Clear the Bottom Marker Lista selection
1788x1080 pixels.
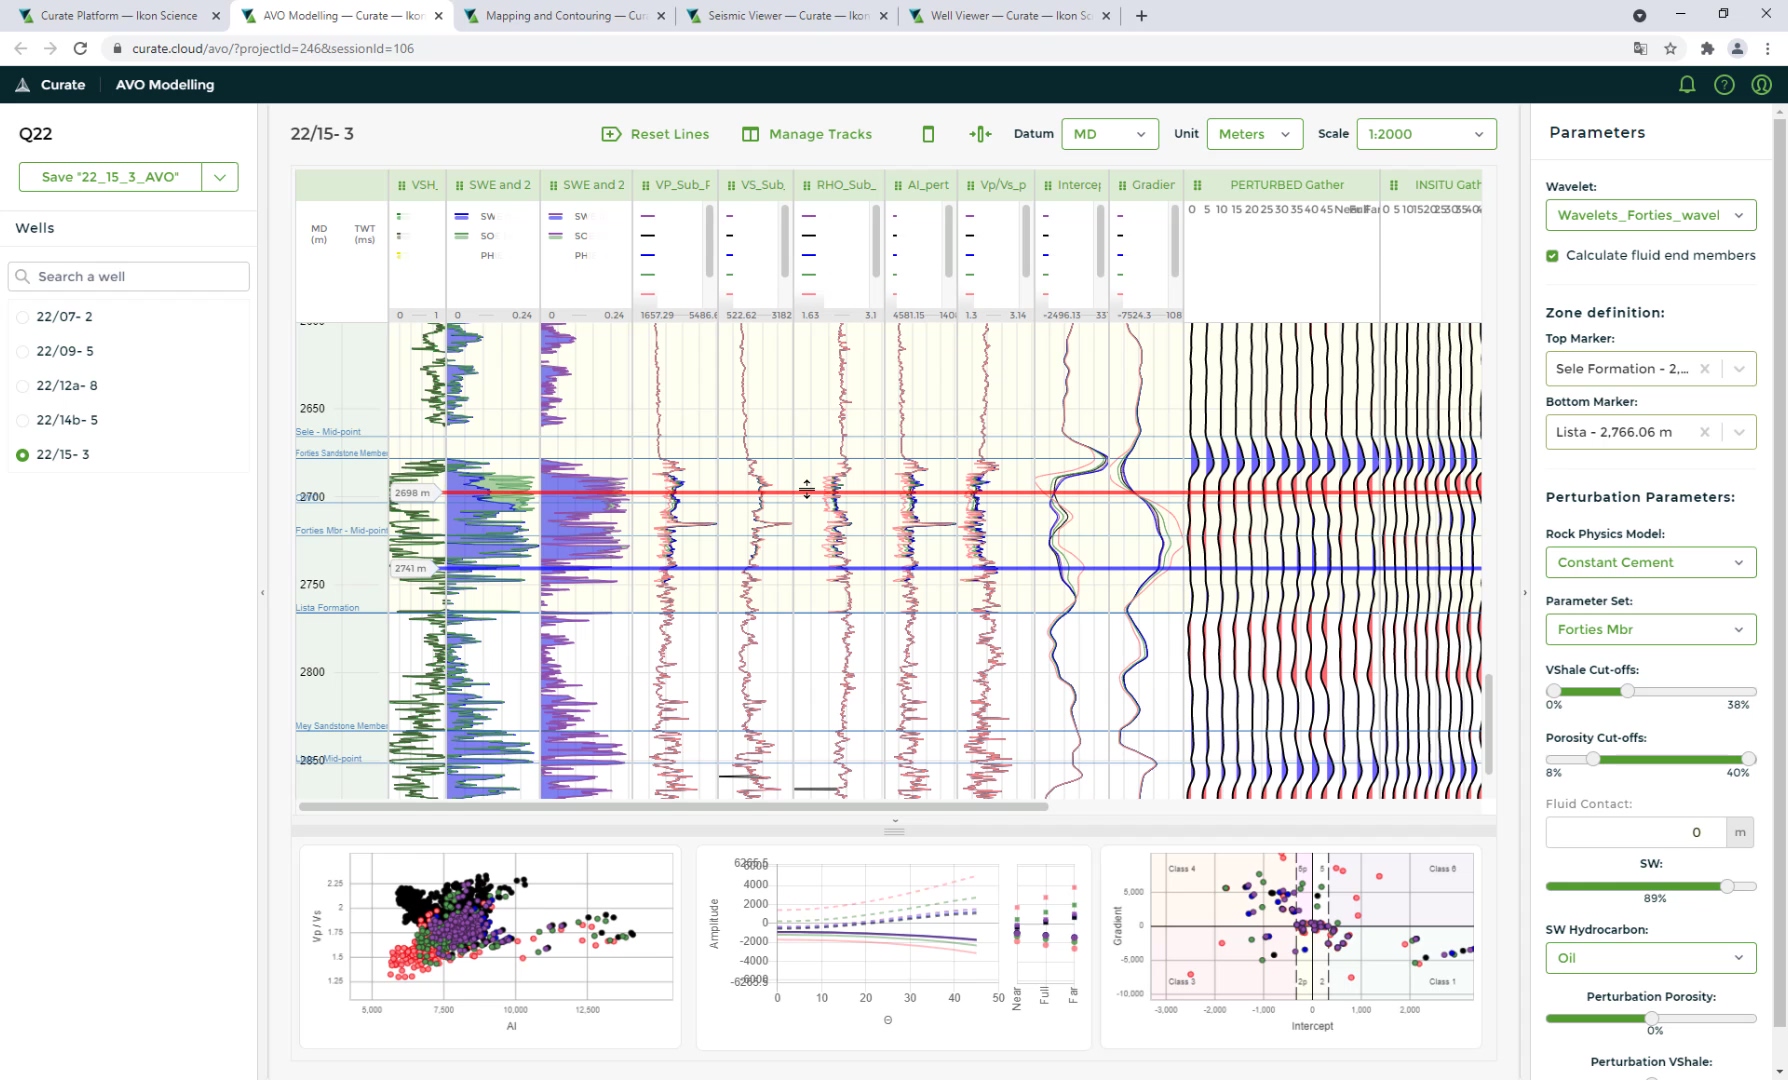(x=1705, y=432)
